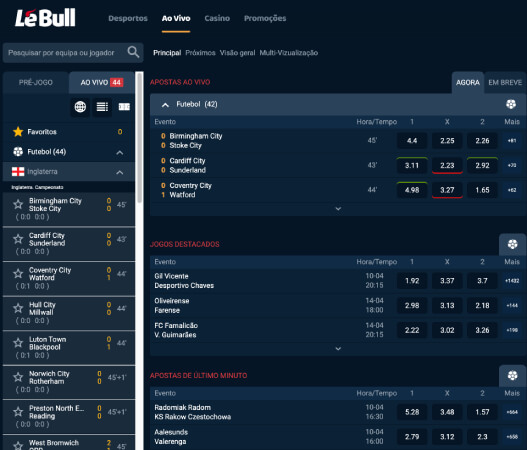Select the globe view icon in sidebar
Image resolution: width=527 pixels, height=450 pixels.
(80, 107)
